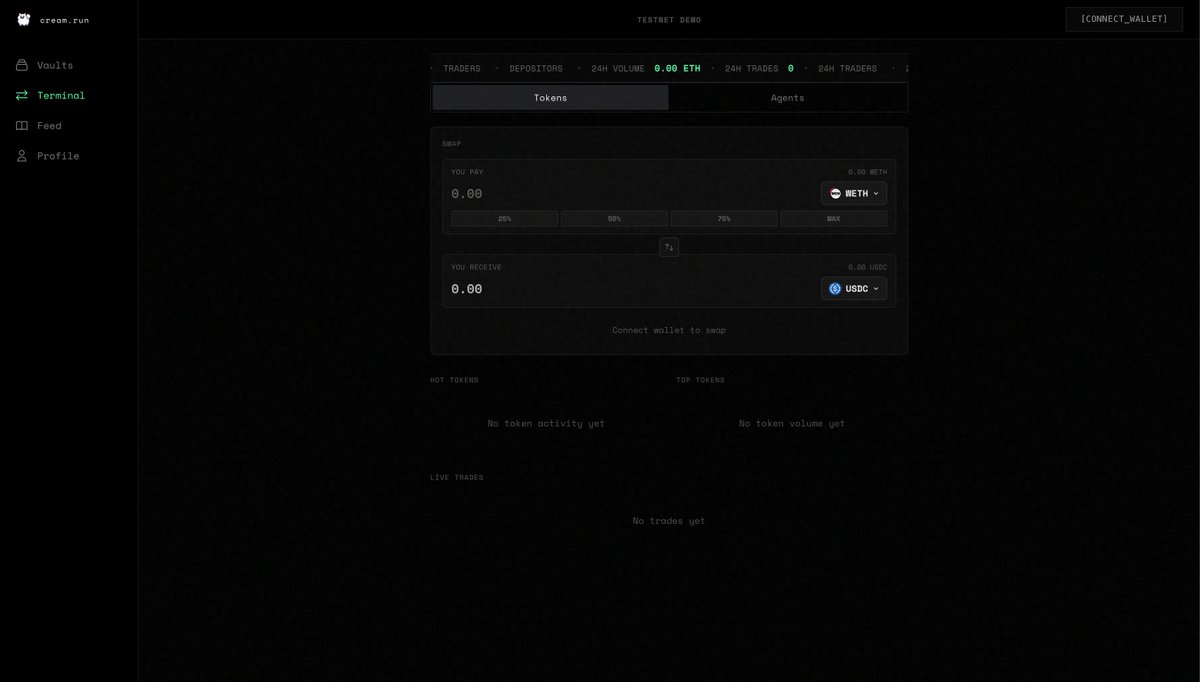Select the 25% amount button

tap(505, 219)
